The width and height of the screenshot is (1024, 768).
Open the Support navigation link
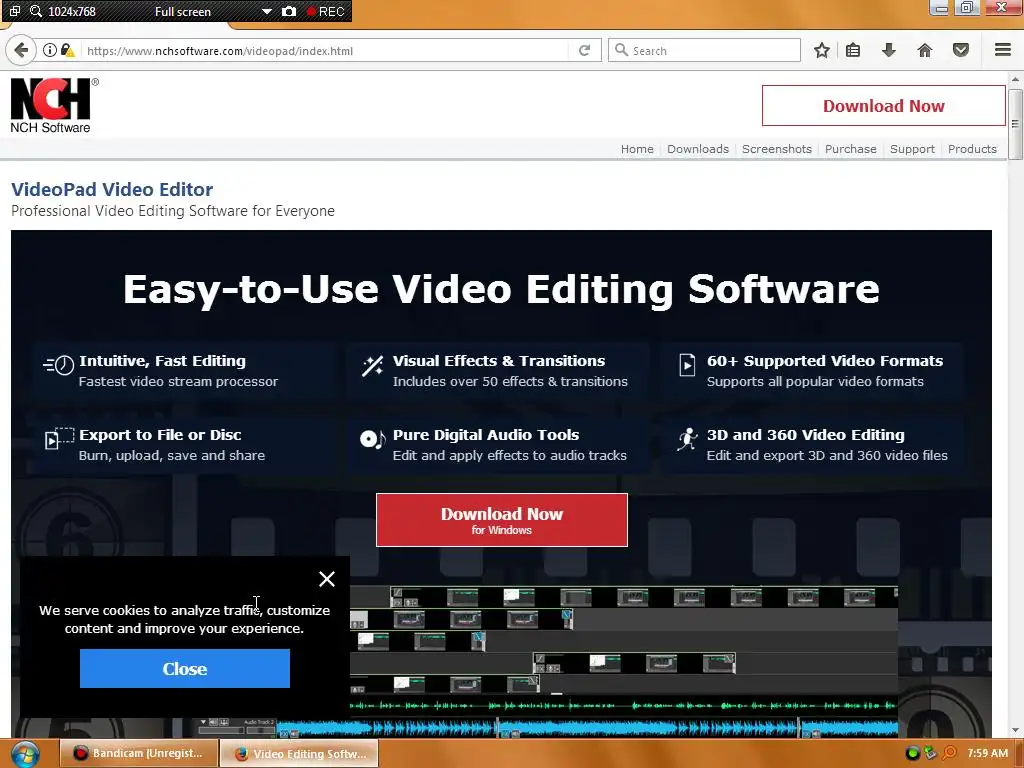(912, 149)
